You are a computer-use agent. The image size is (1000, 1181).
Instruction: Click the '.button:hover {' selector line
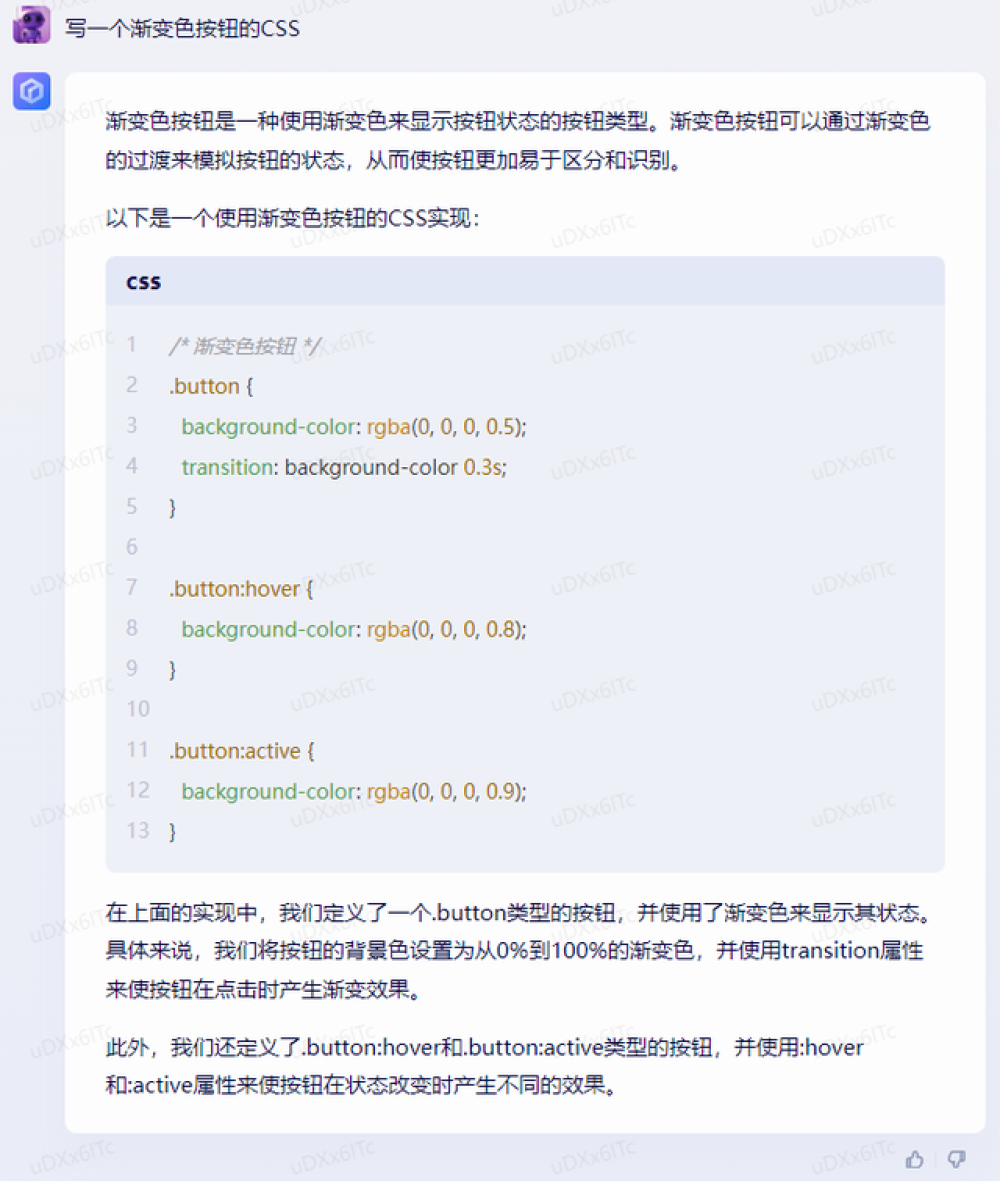(241, 589)
